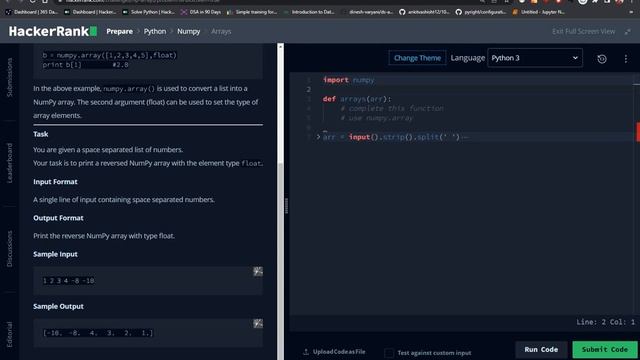Screen dimensions: 640x360
Task: Open the DSA in 90 Days bookmark
Action: [x=201, y=12]
